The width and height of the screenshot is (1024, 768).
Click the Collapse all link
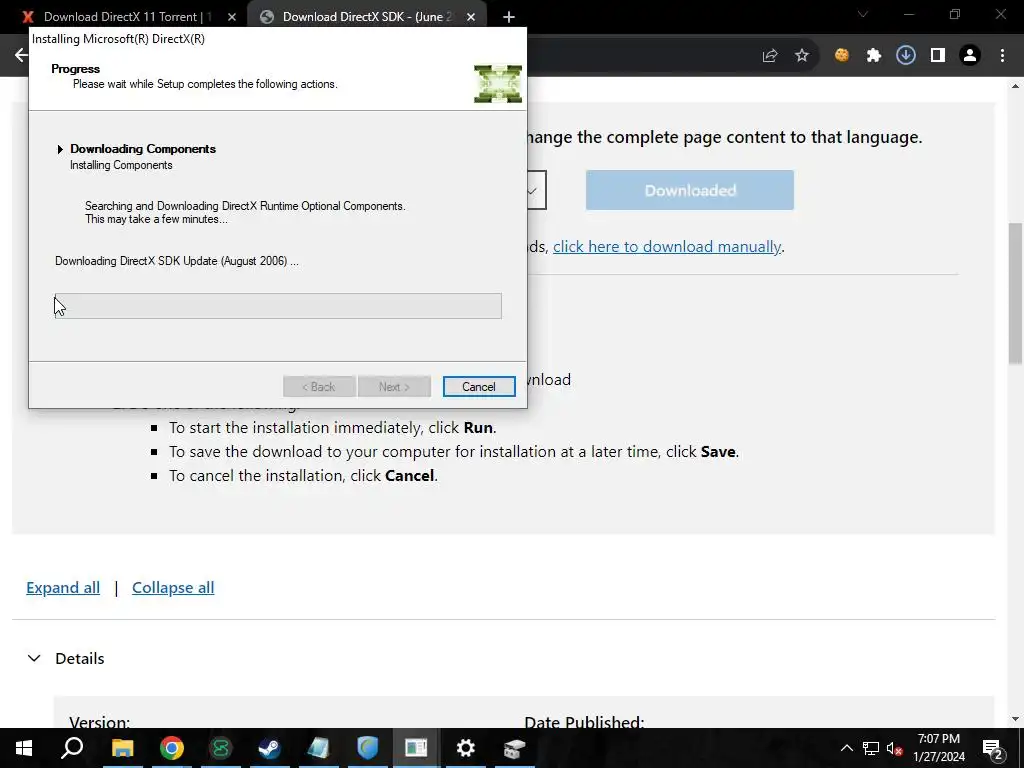click(173, 588)
